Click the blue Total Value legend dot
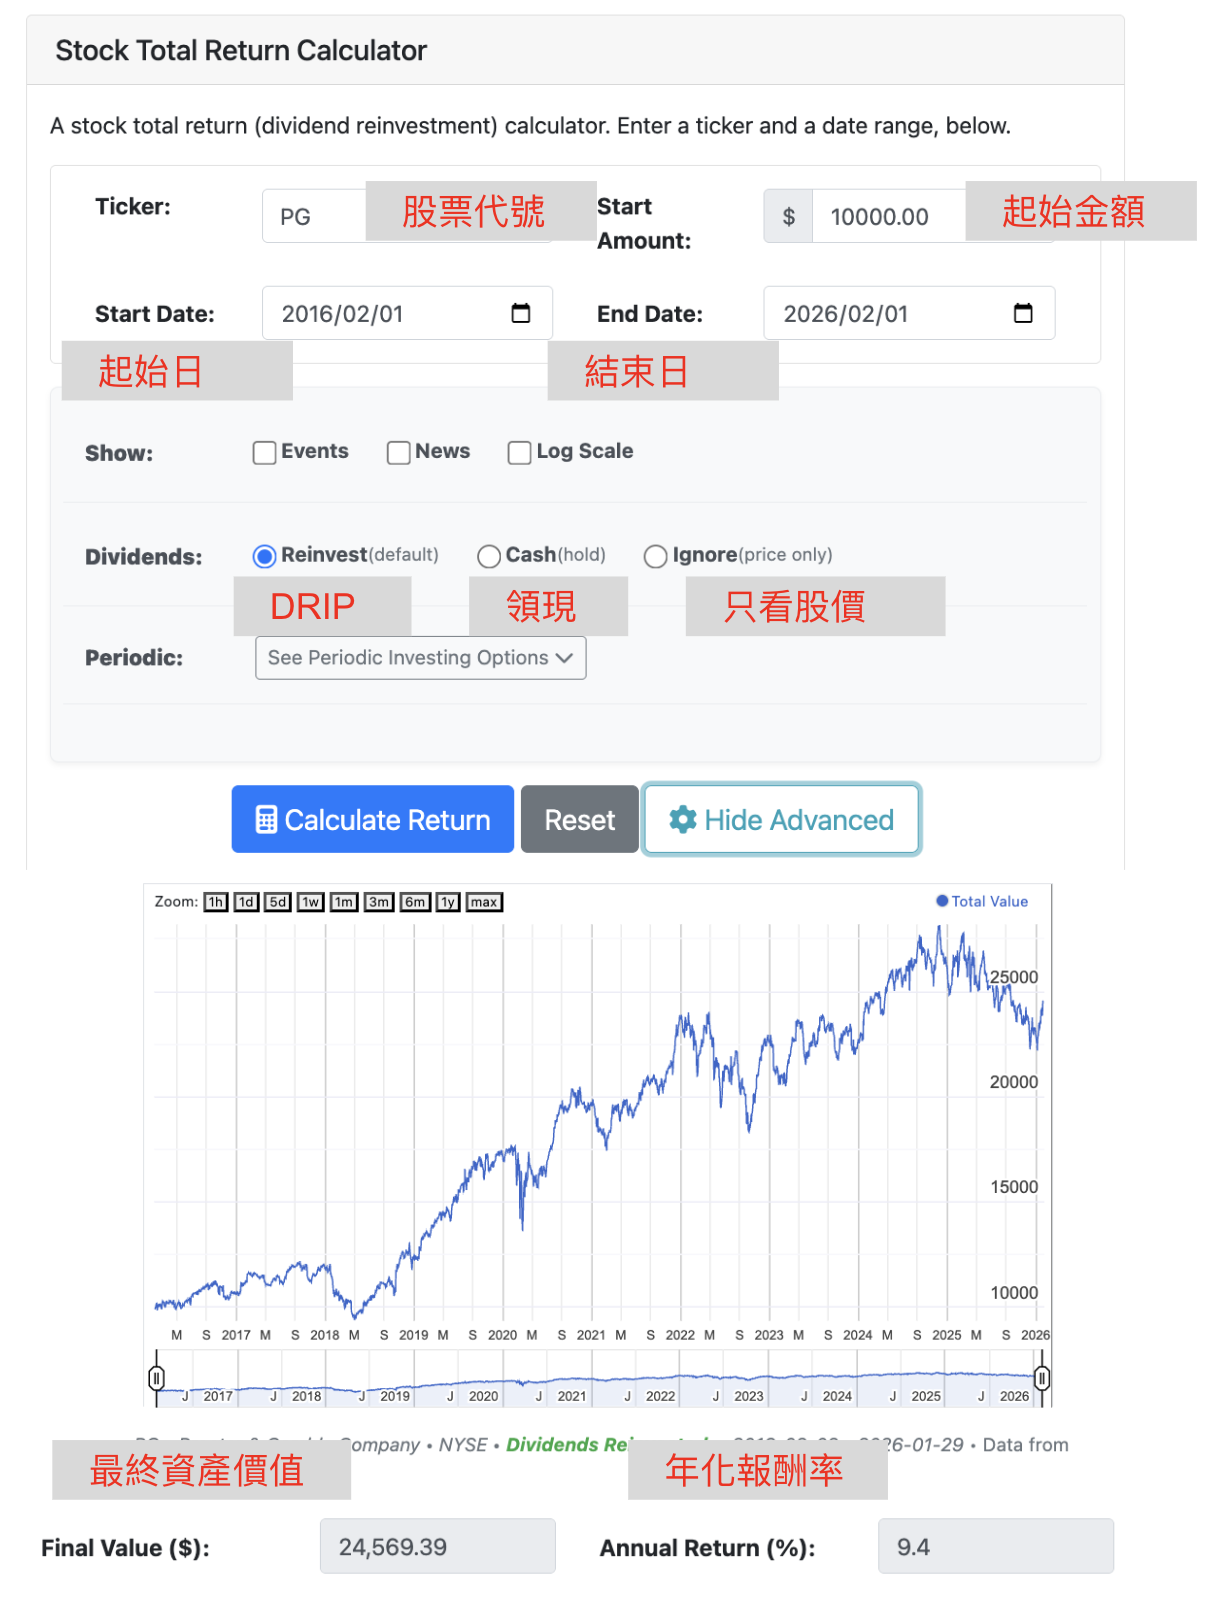 click(942, 901)
